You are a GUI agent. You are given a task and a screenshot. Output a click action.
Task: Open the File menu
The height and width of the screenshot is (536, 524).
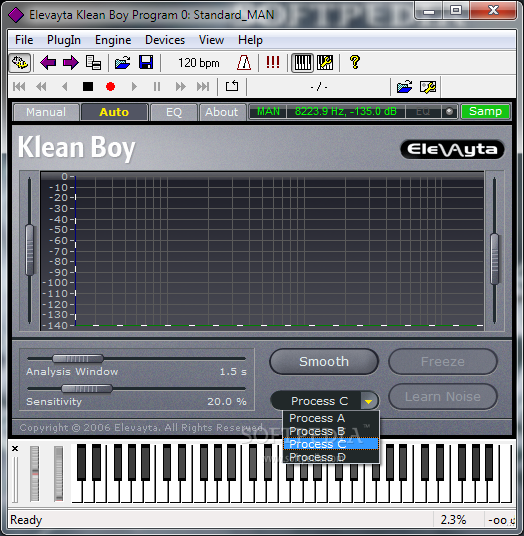(24, 40)
